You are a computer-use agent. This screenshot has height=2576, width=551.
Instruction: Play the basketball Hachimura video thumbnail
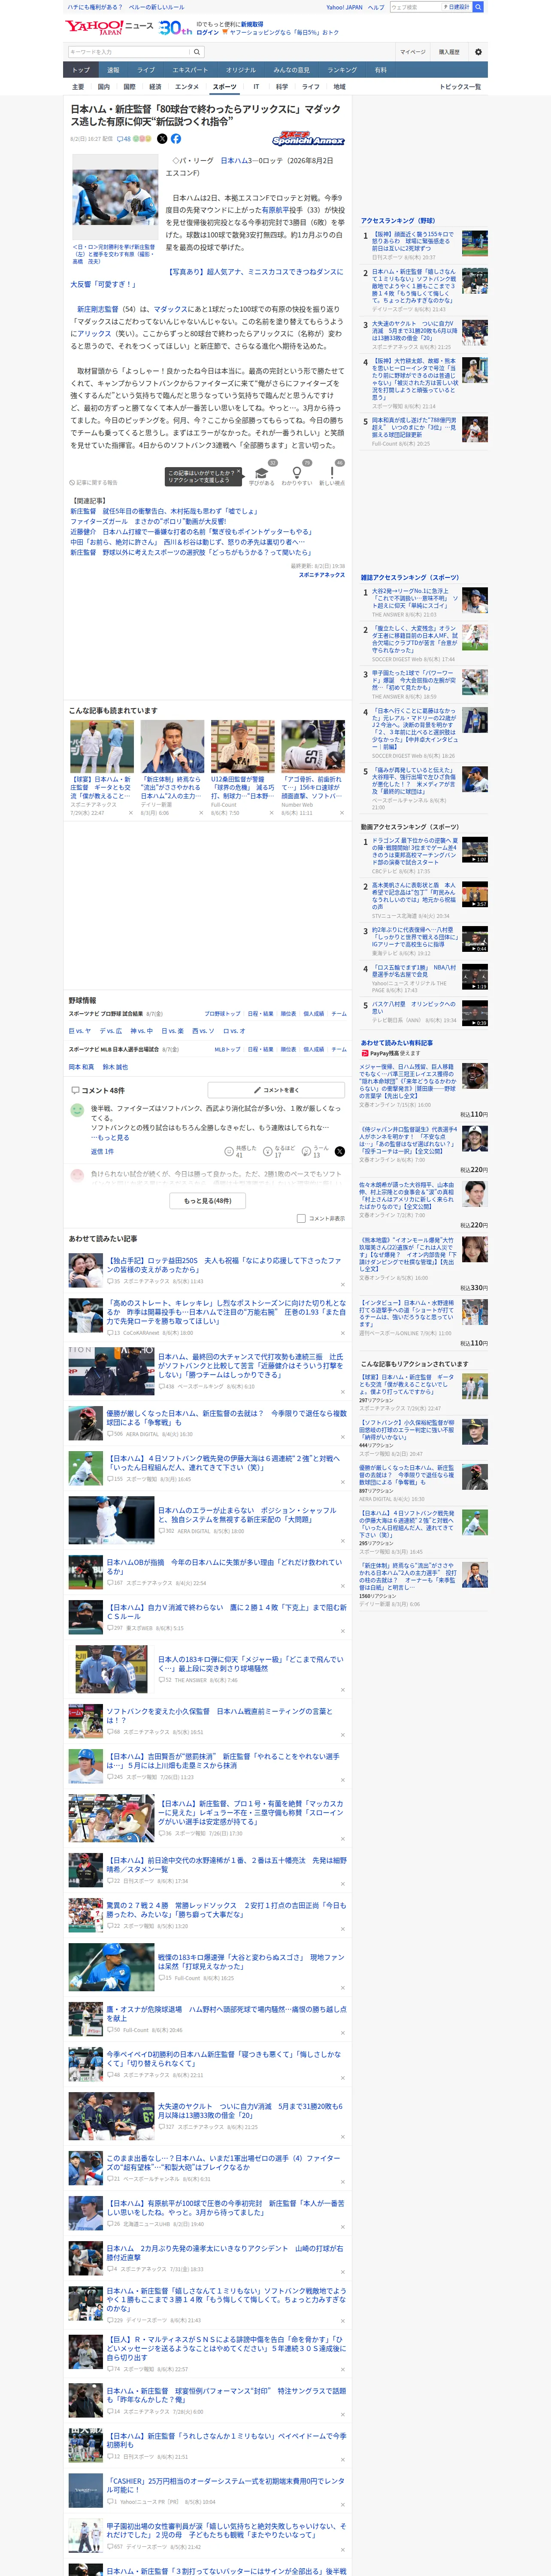point(475,1013)
